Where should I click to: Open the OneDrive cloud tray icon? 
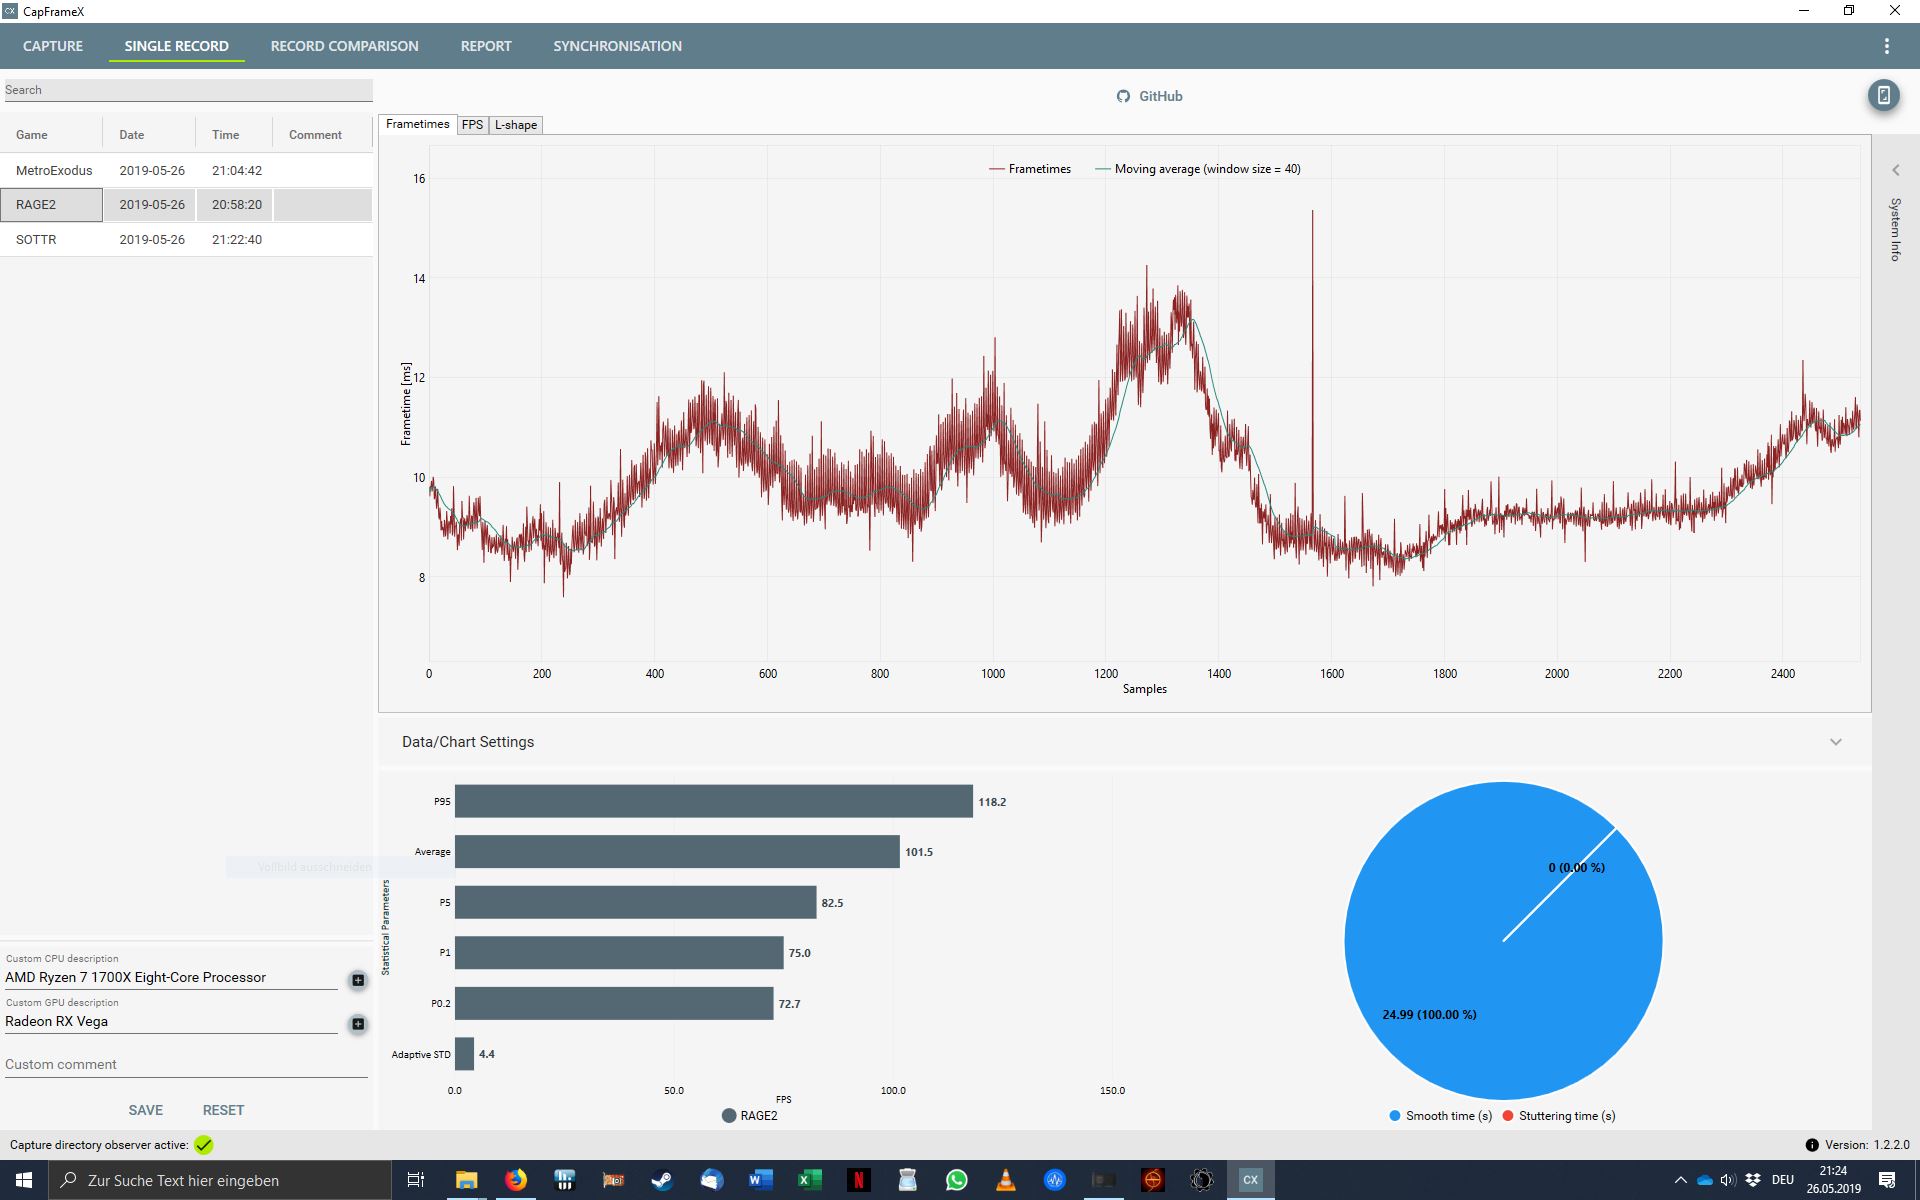pyautogui.click(x=1704, y=1180)
